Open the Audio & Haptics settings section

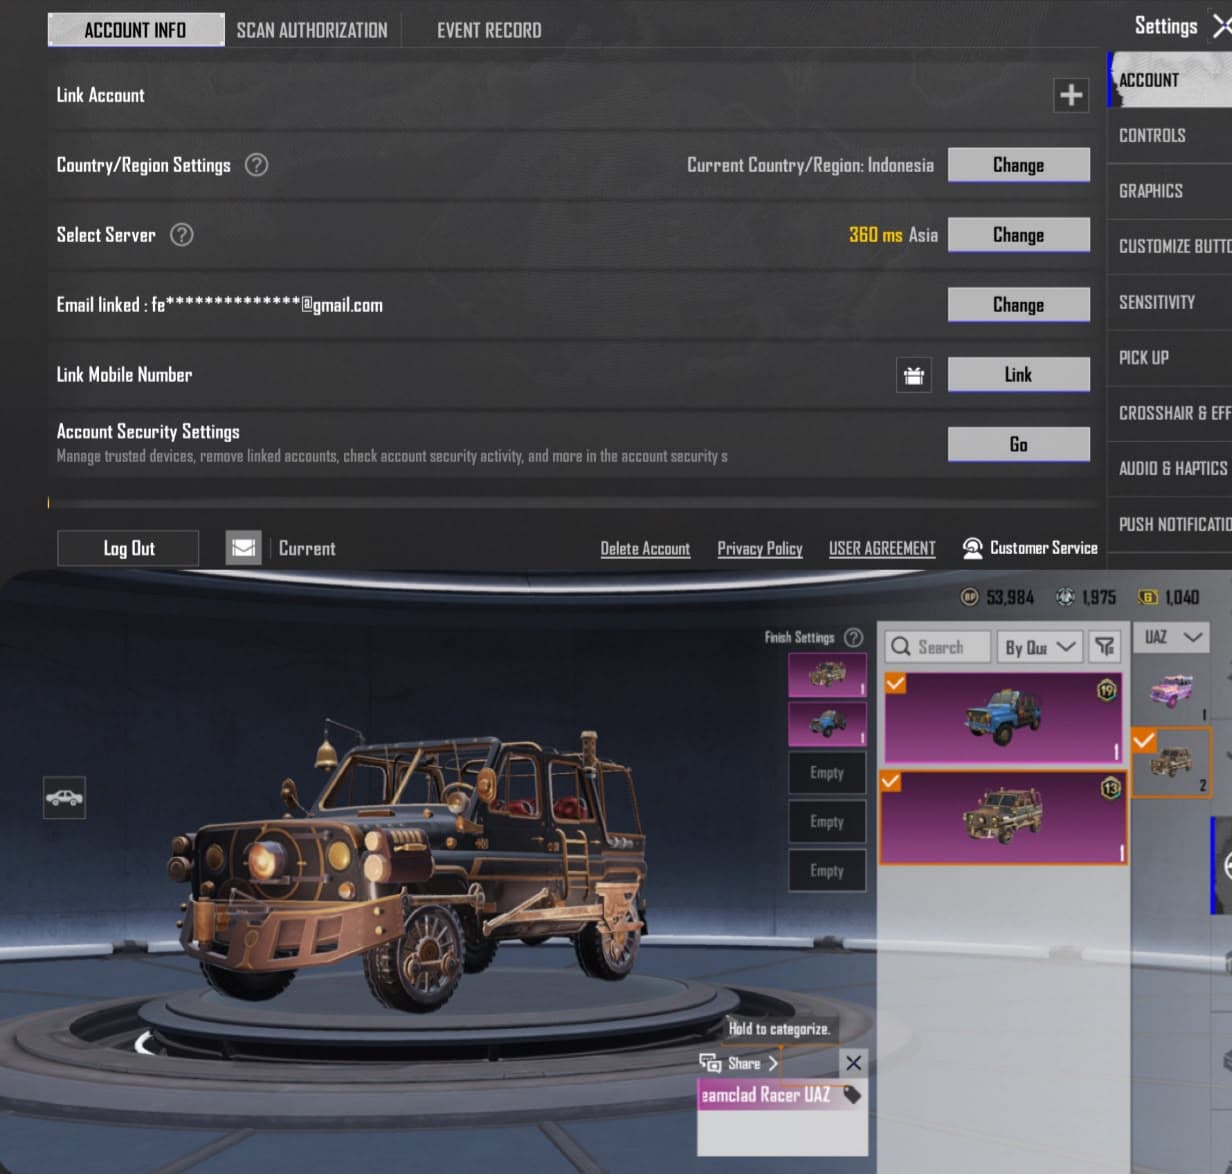tap(1169, 468)
